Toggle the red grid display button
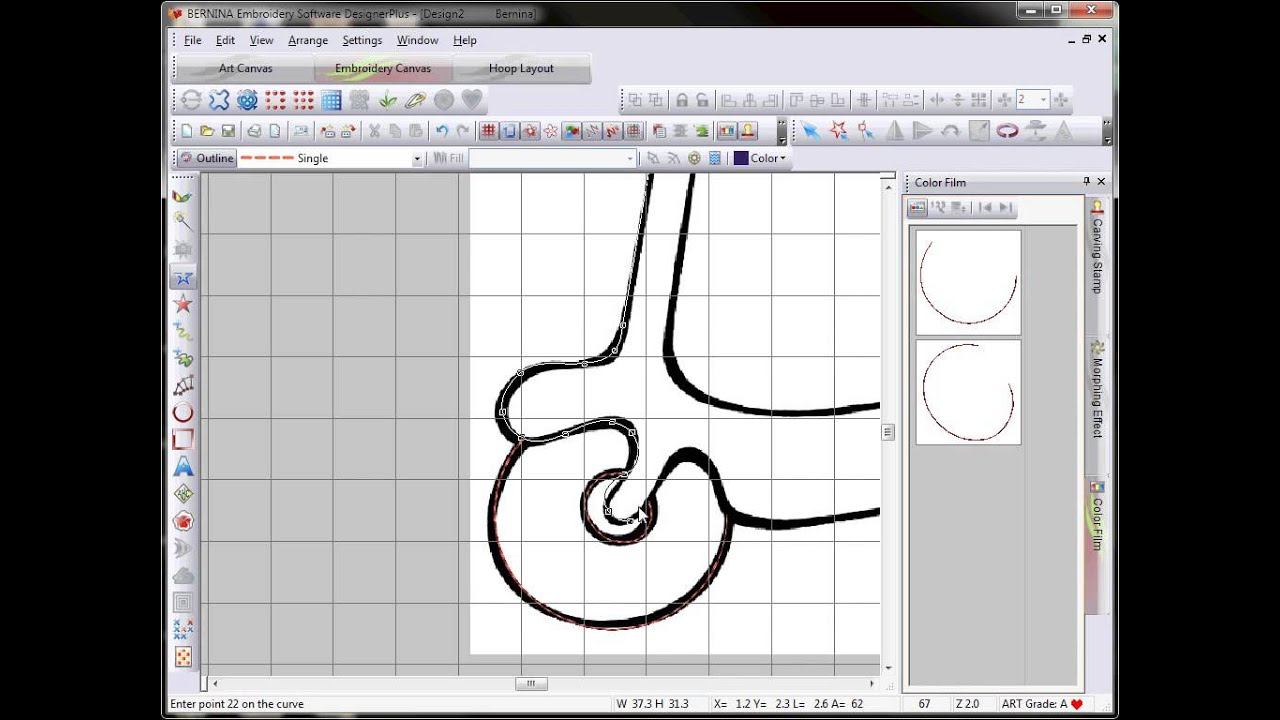 (488, 131)
